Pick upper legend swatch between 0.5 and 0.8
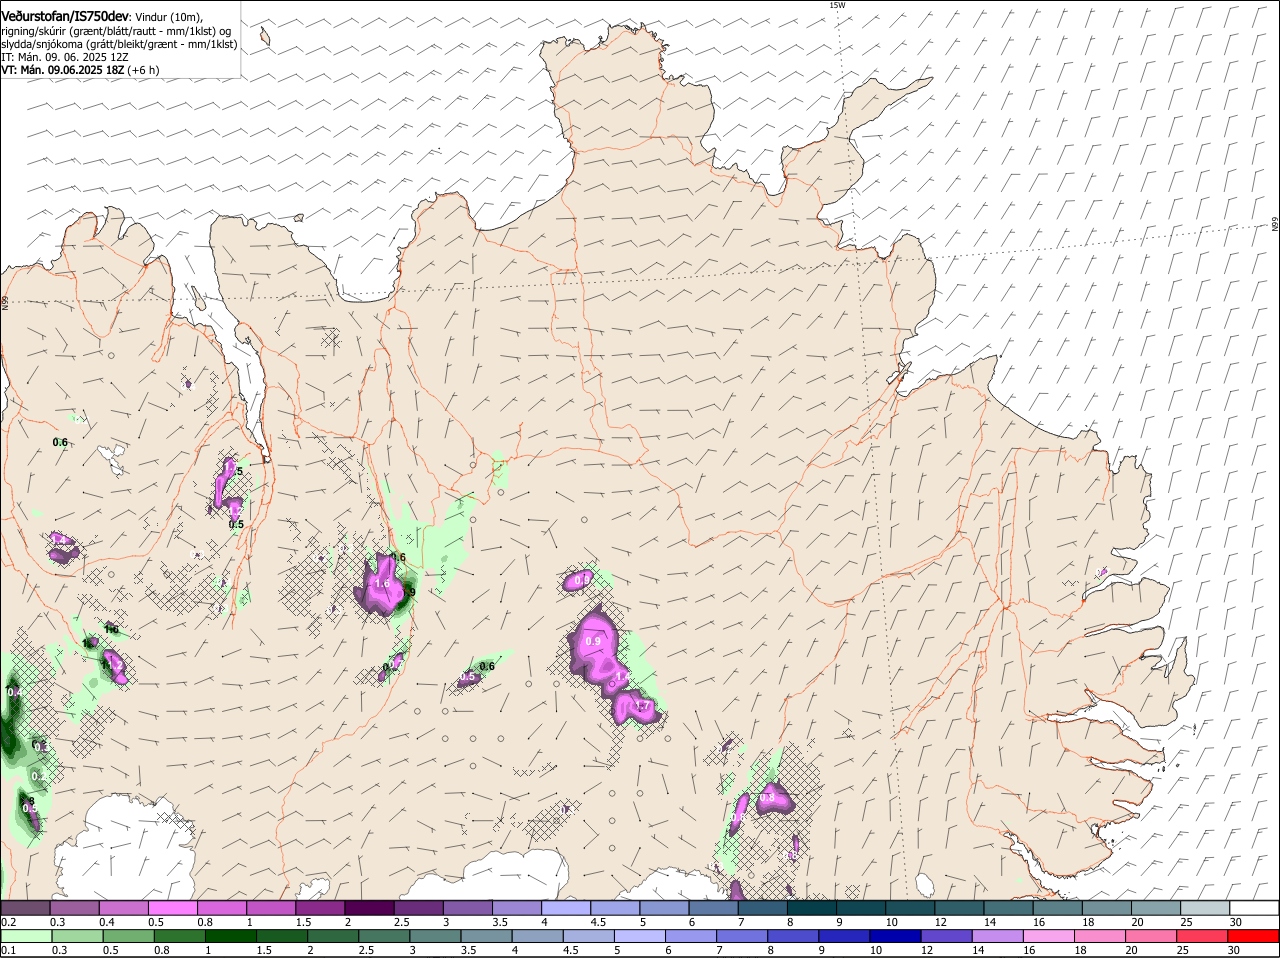The image size is (1280, 958). click(173, 907)
